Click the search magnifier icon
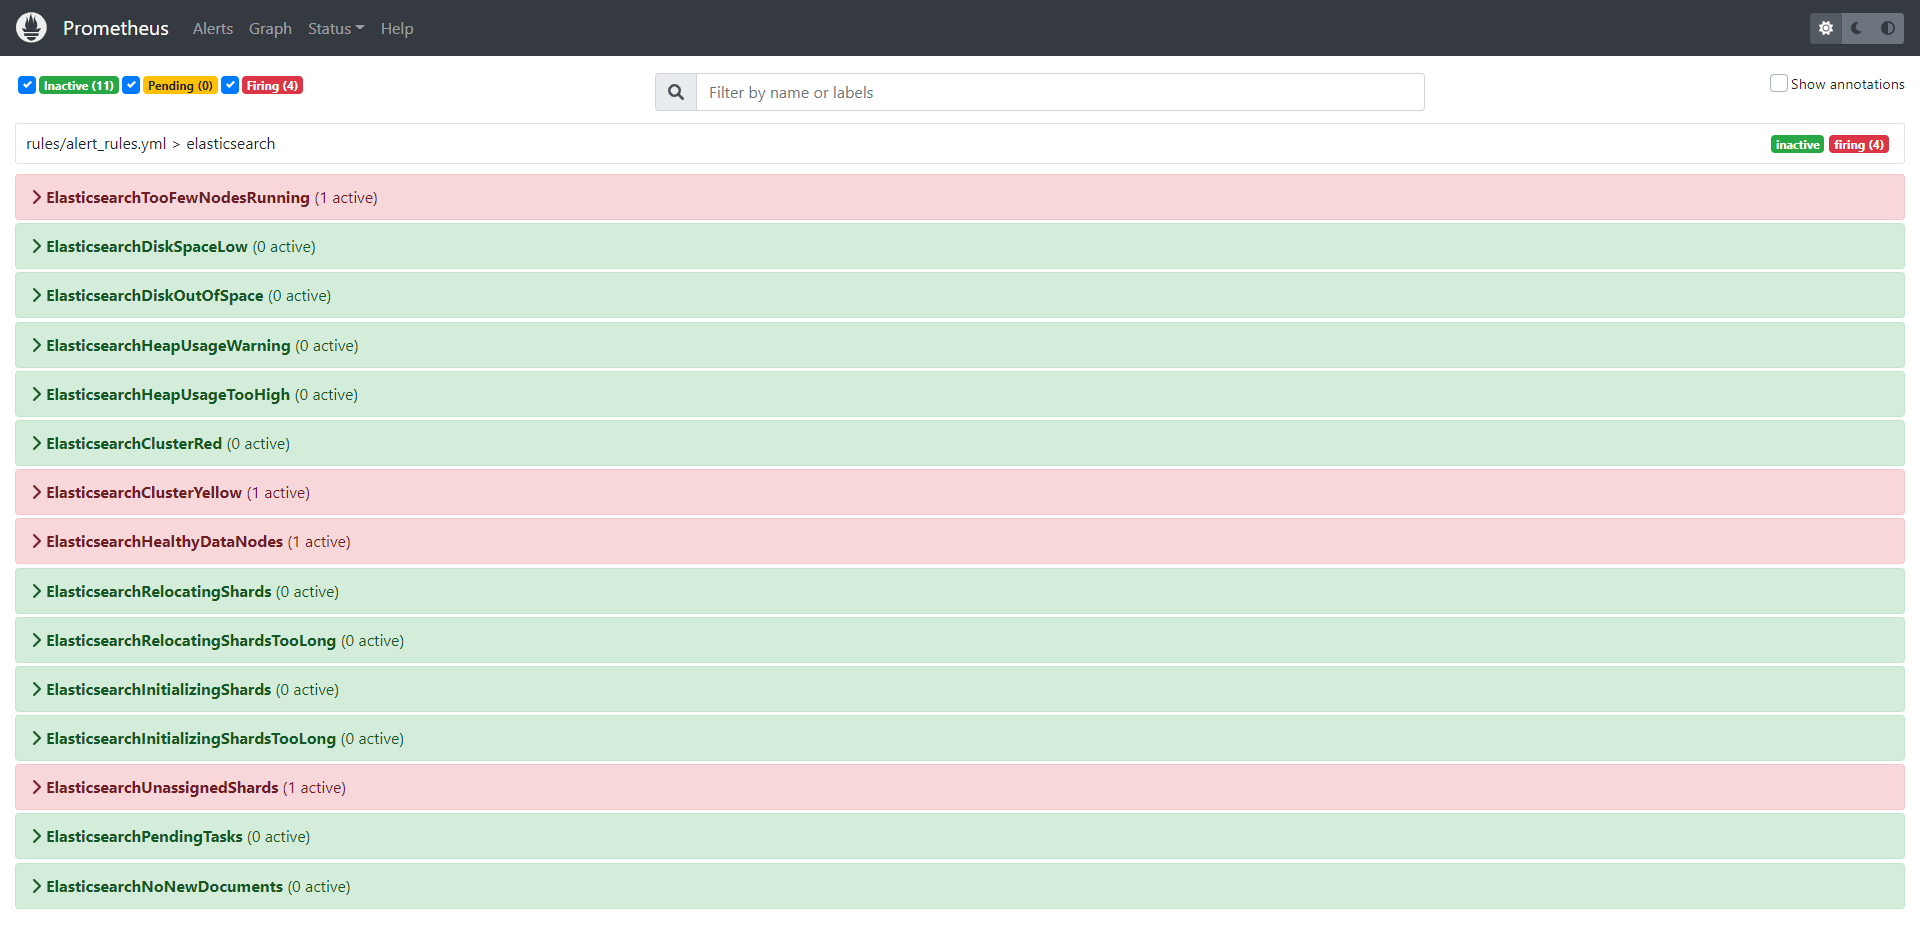This screenshot has width=1920, height=937. coord(676,92)
